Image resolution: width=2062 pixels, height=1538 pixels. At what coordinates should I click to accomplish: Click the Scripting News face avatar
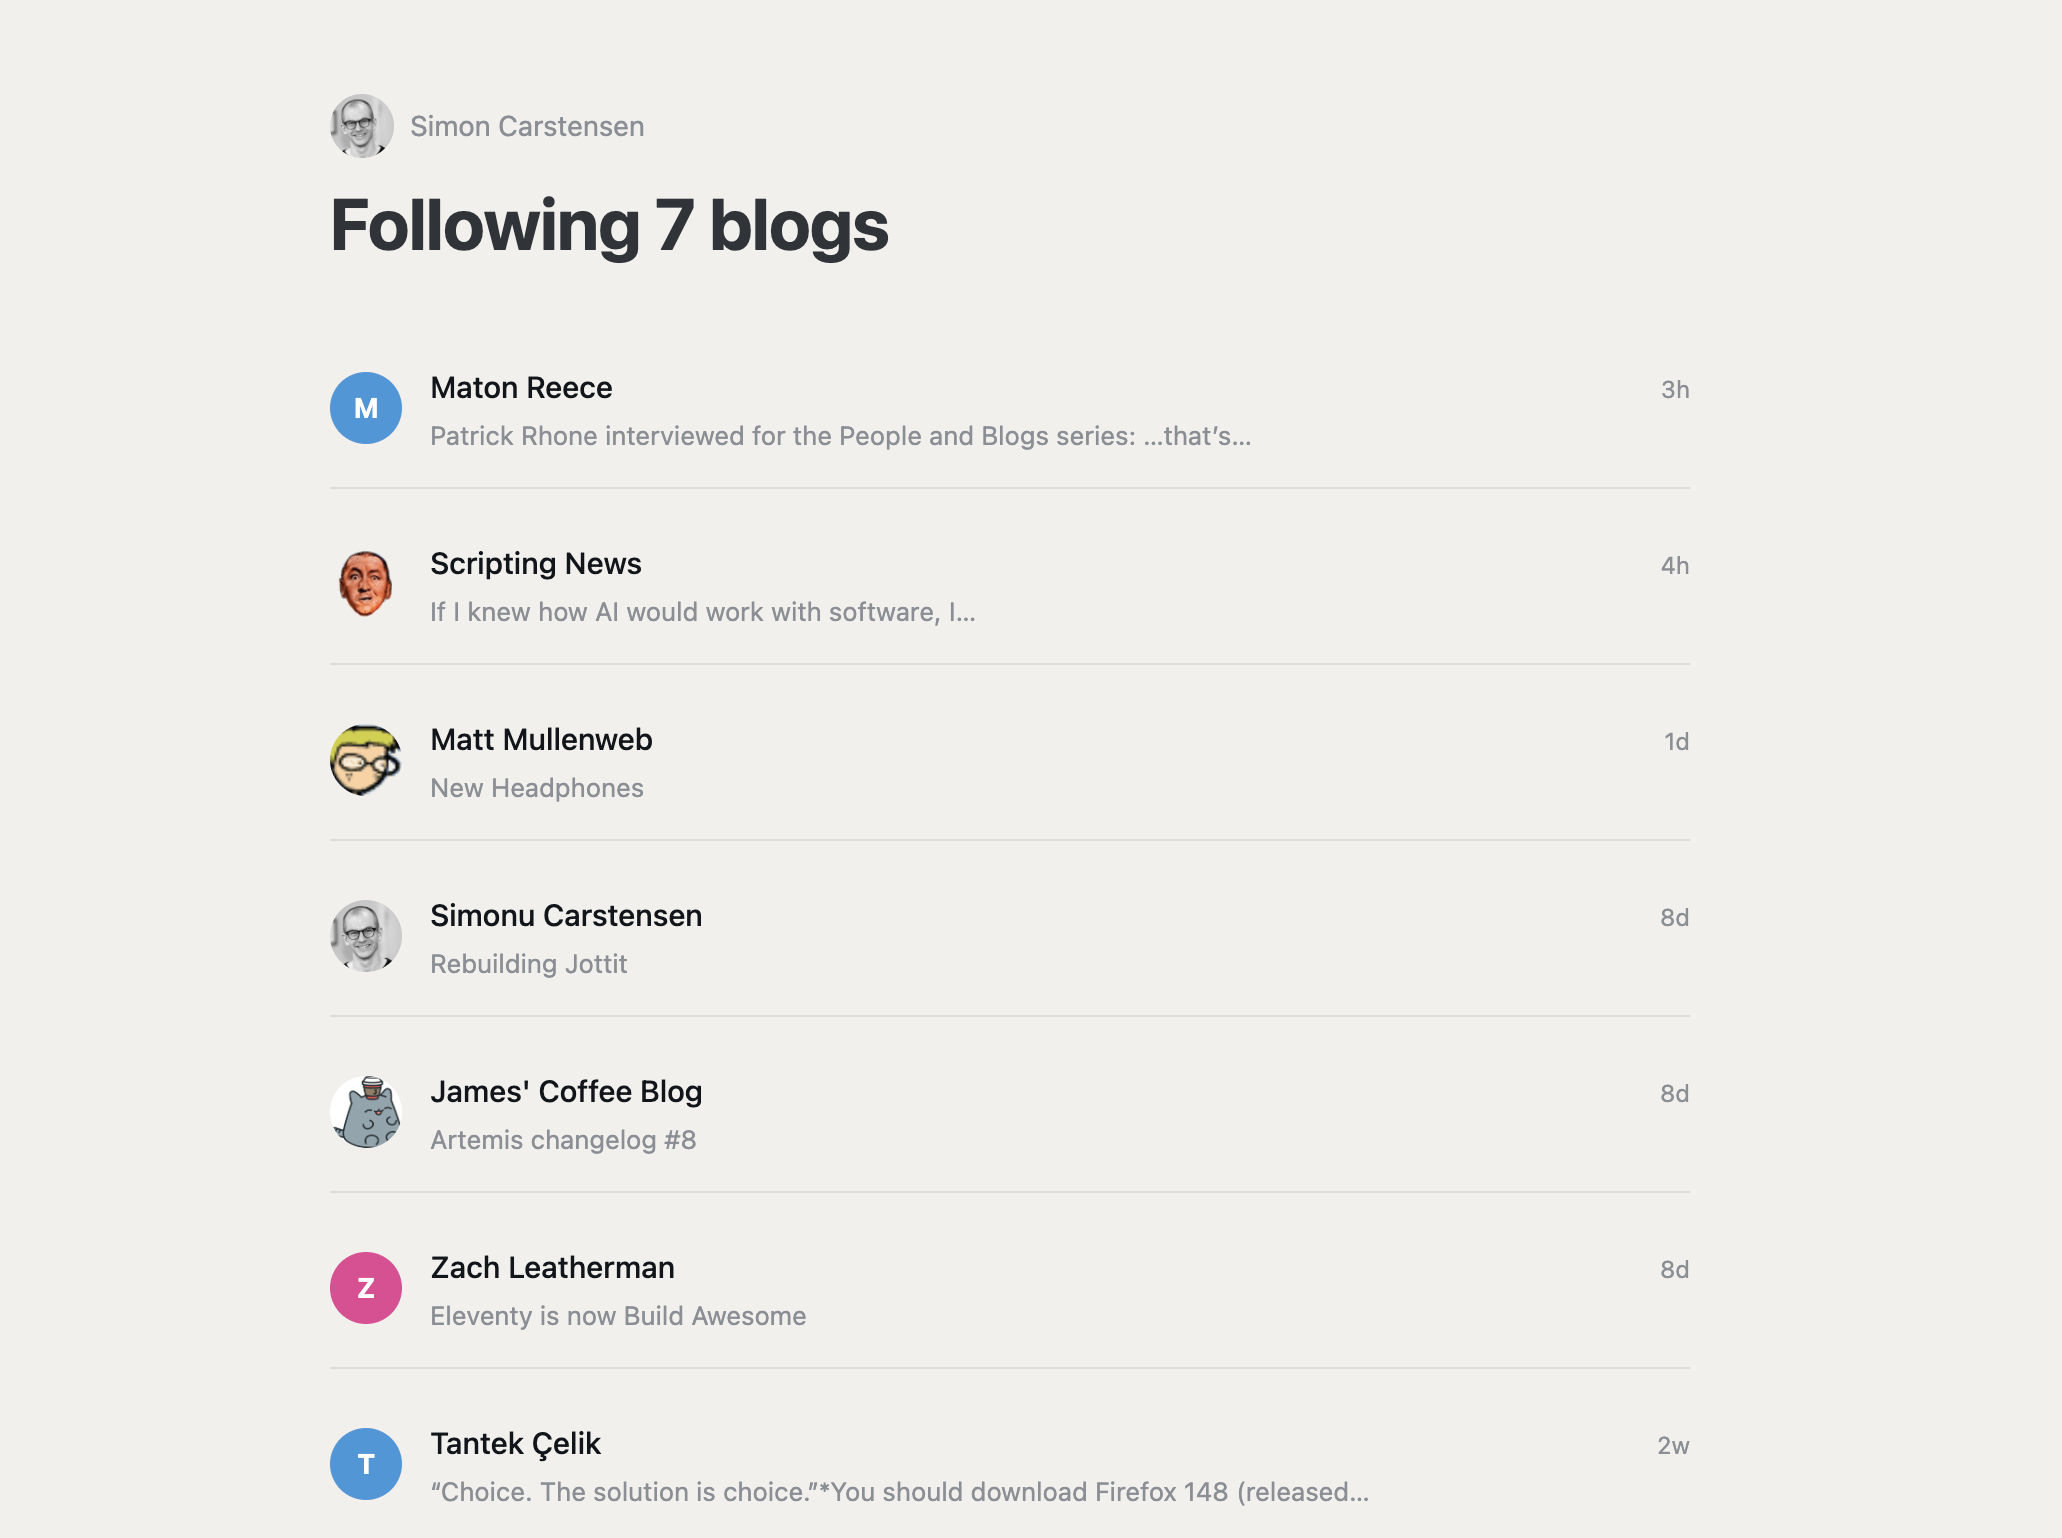(366, 584)
